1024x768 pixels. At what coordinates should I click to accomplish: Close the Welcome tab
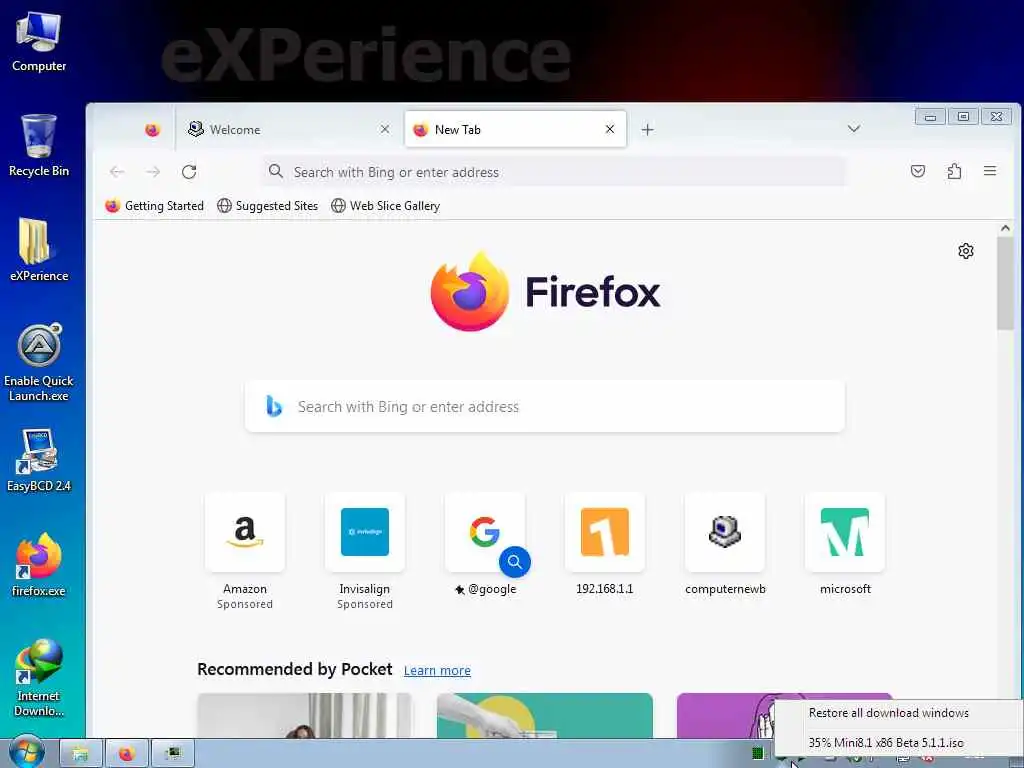(385, 129)
